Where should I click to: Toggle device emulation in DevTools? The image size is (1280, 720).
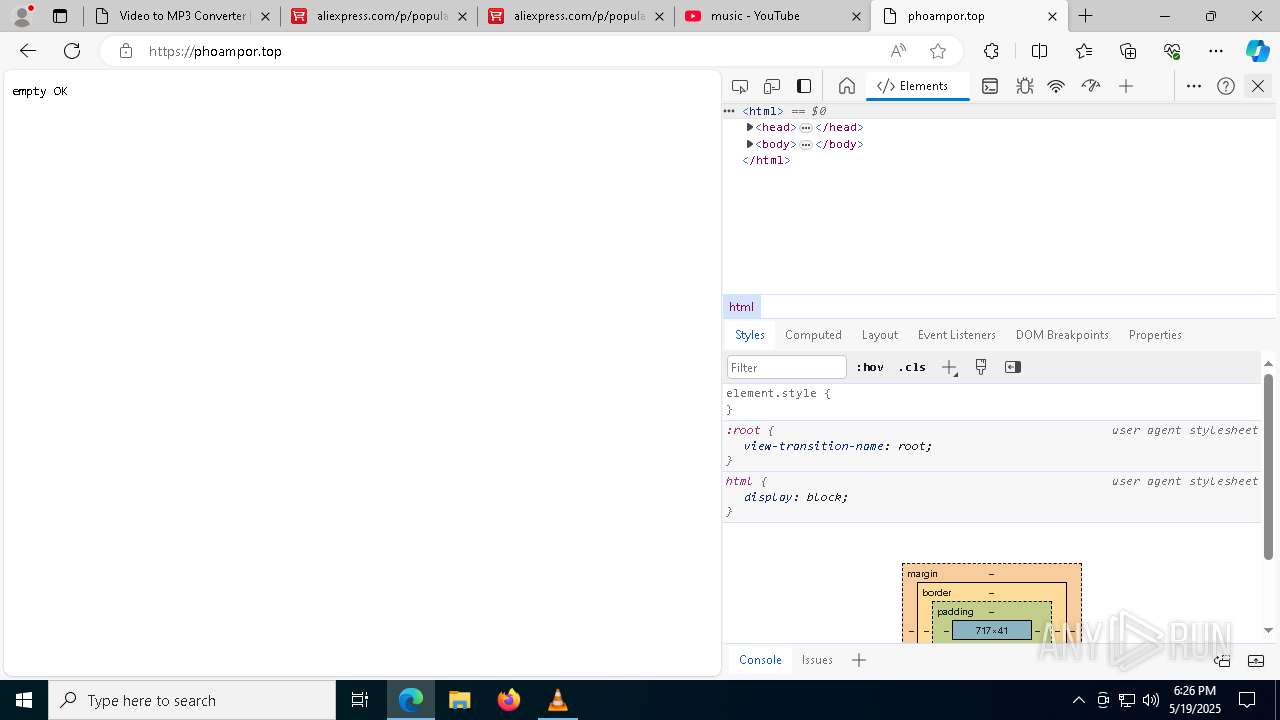[x=772, y=86]
